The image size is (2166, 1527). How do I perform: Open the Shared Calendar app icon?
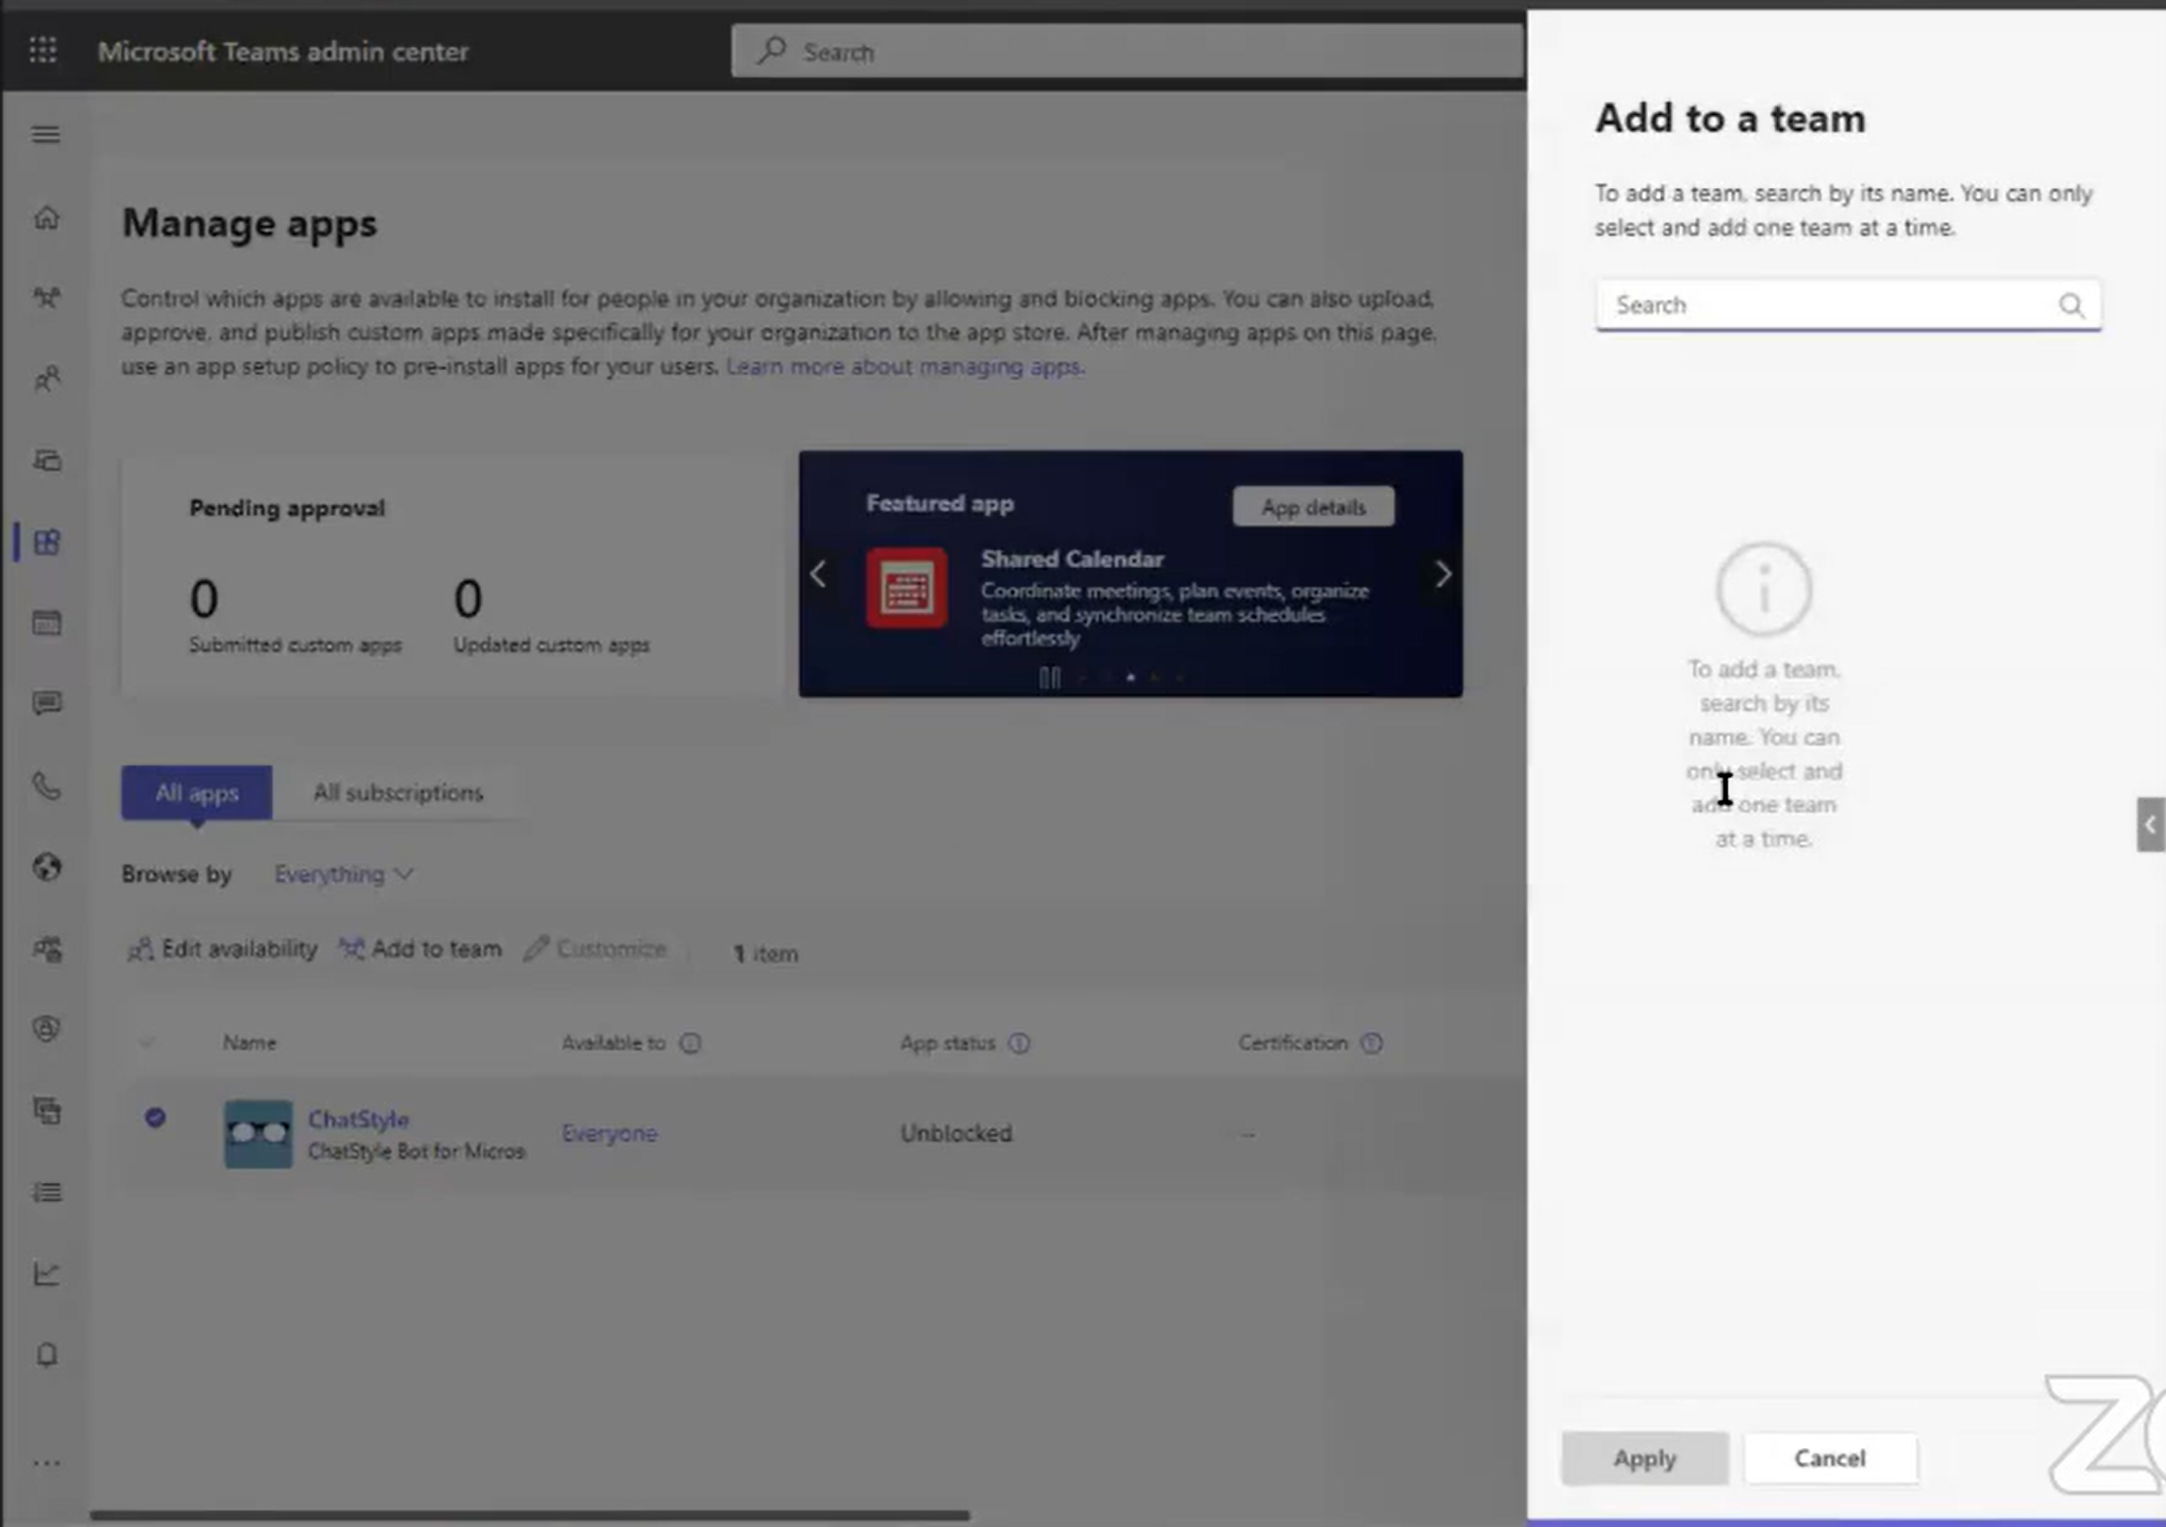pyautogui.click(x=907, y=588)
